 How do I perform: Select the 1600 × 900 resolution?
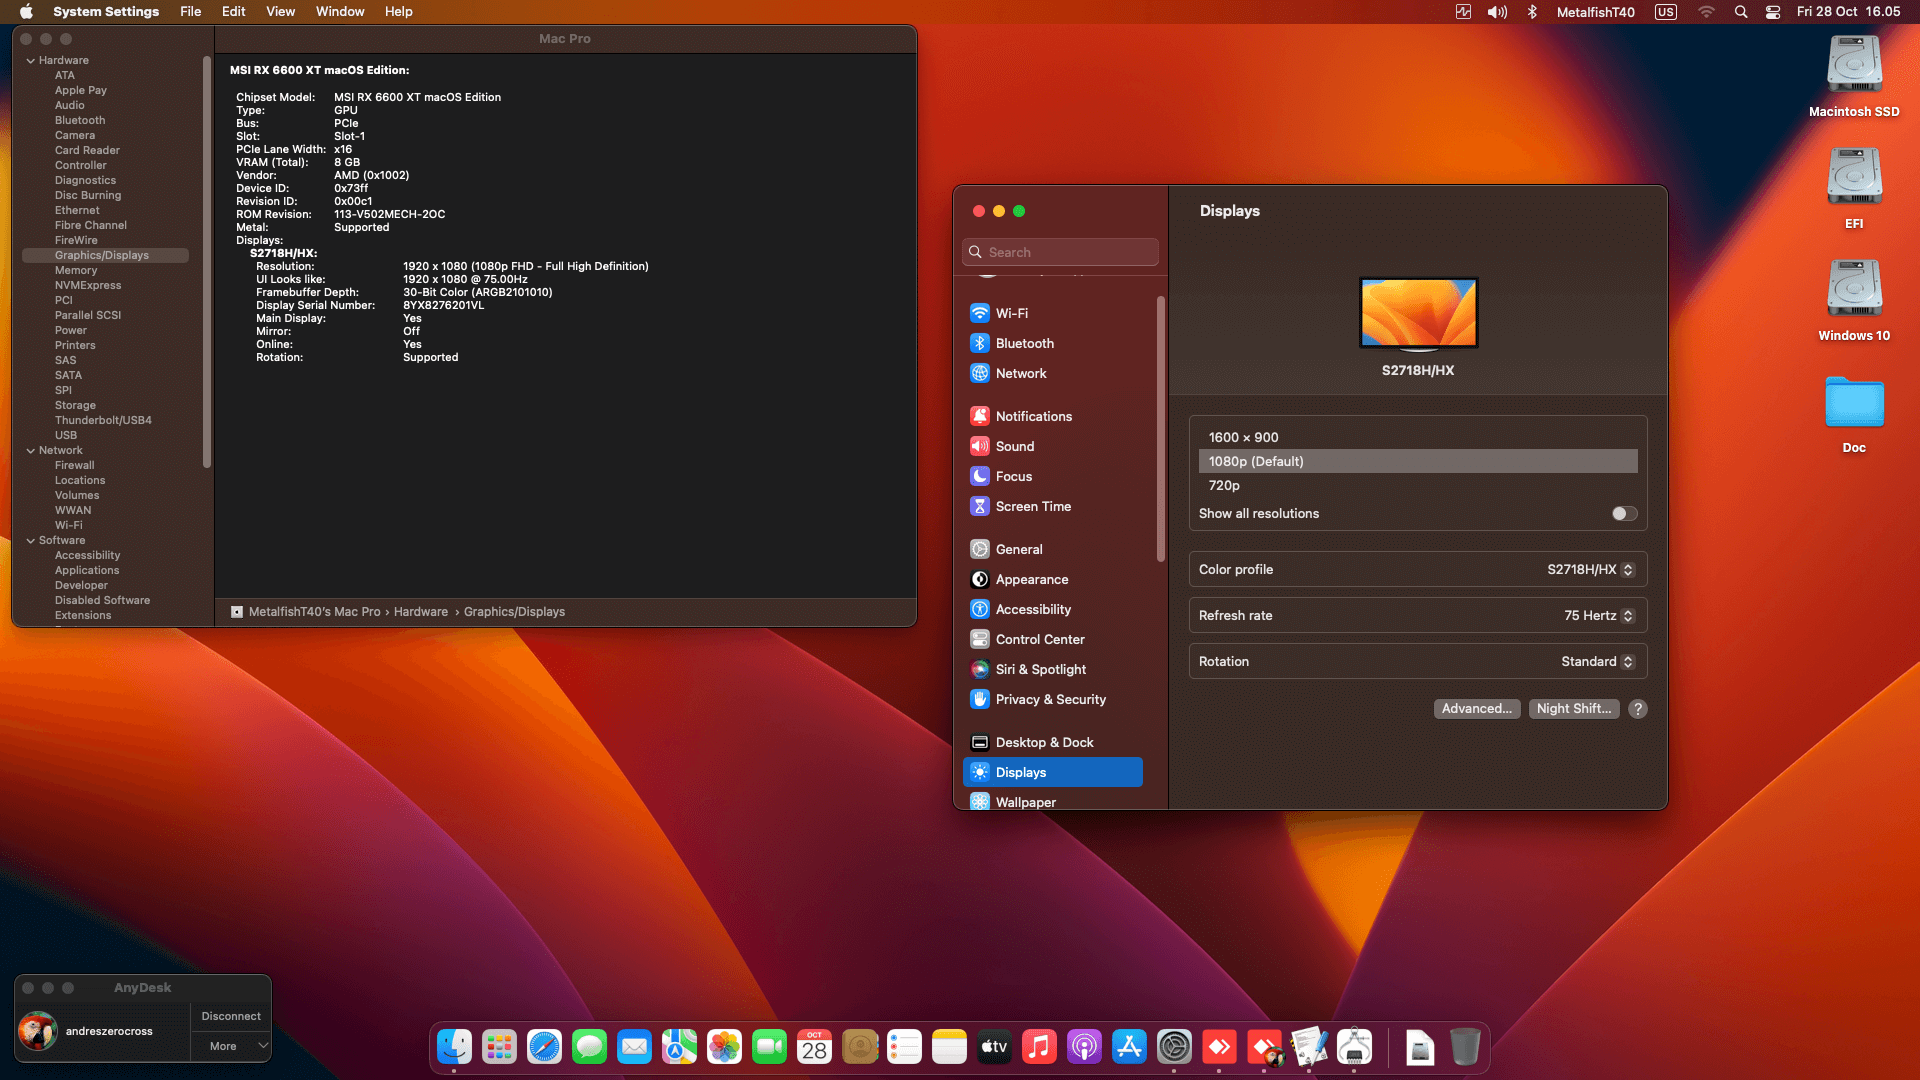click(x=1243, y=437)
